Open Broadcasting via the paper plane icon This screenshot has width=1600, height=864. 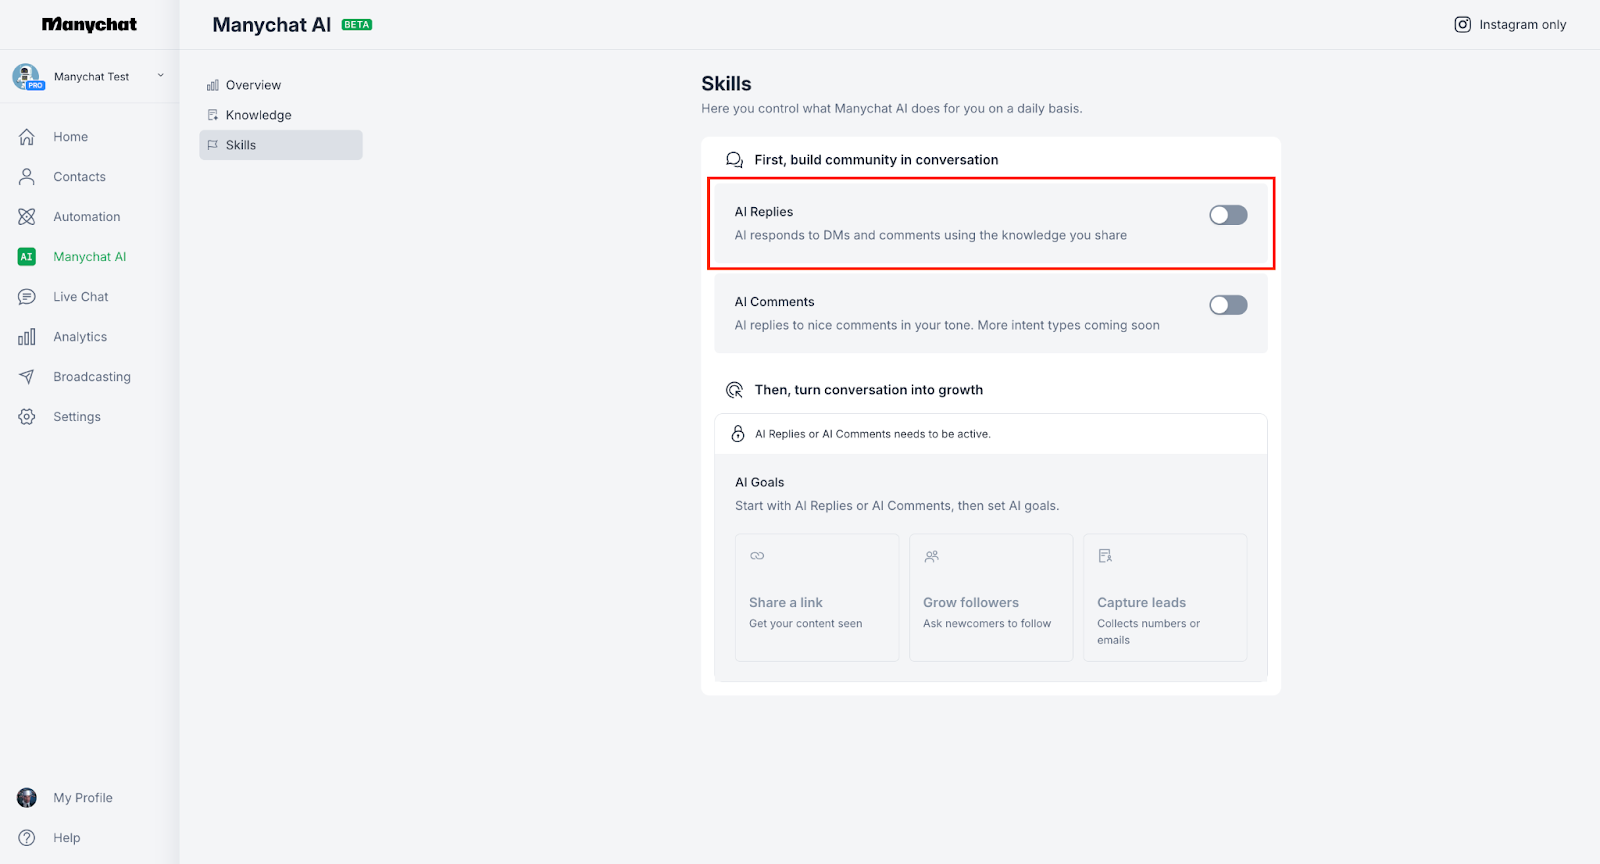tap(27, 377)
